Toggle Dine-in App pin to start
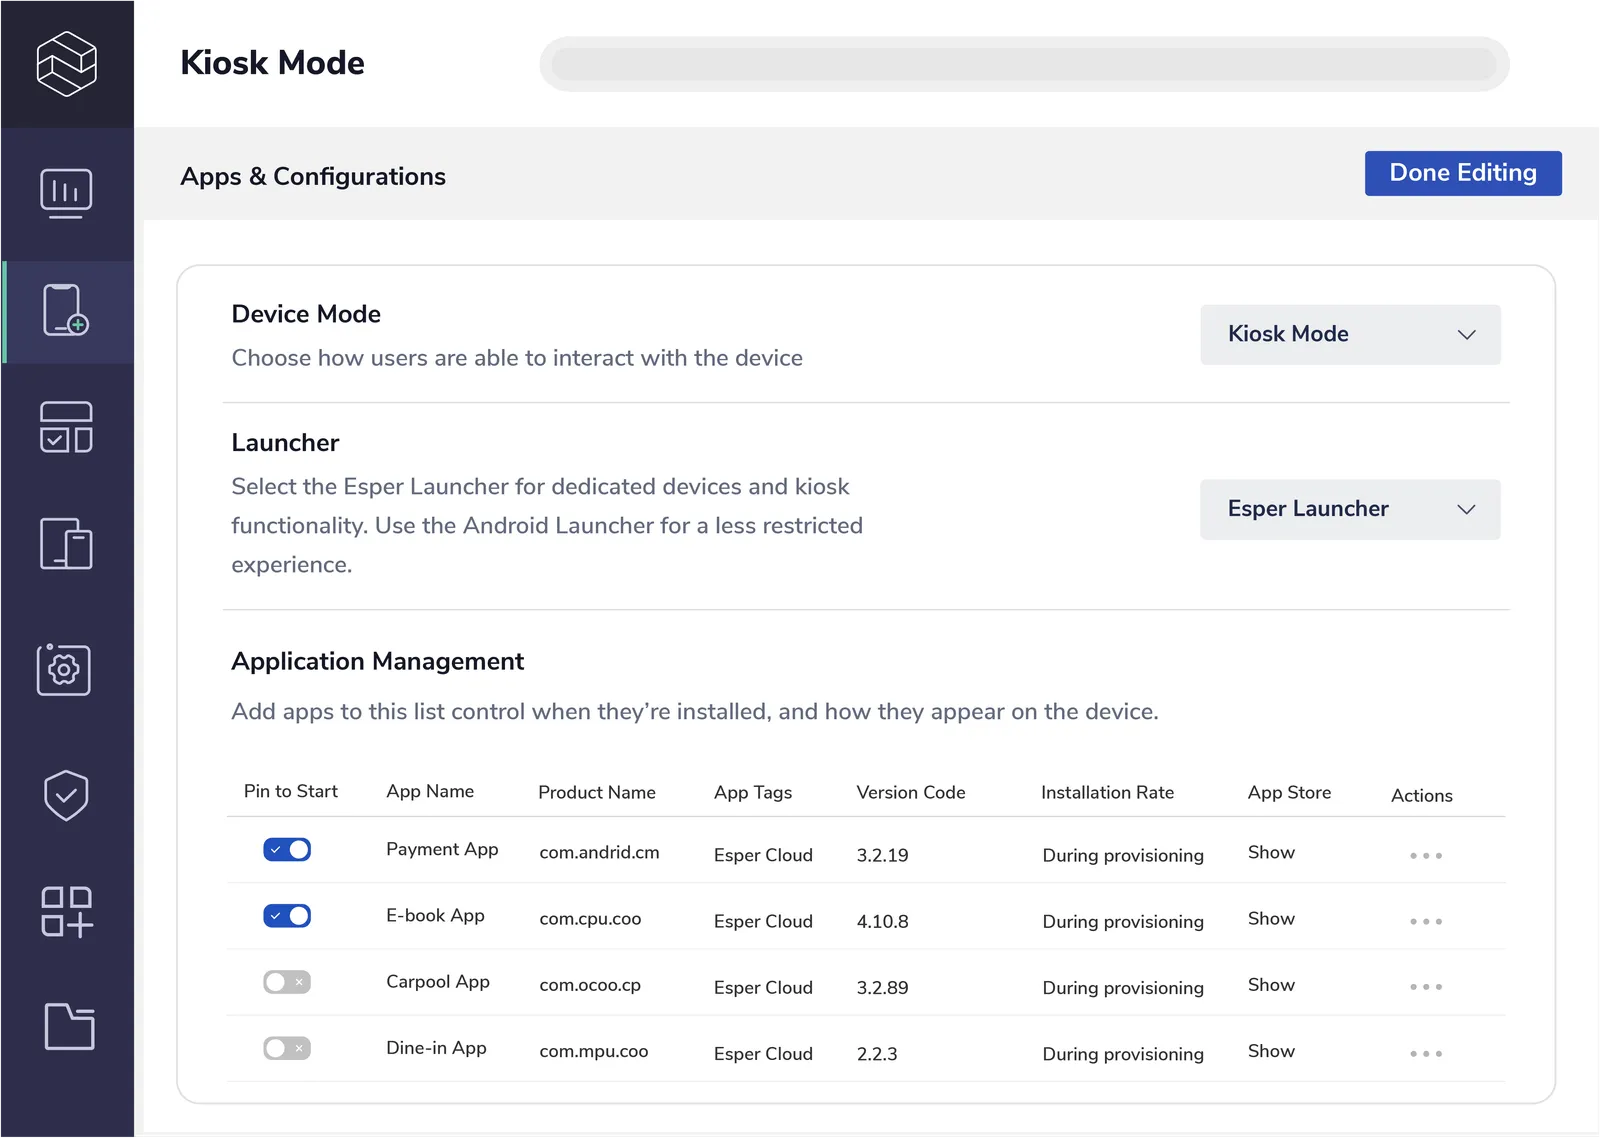This screenshot has height=1138, width=1600. coord(287,1048)
